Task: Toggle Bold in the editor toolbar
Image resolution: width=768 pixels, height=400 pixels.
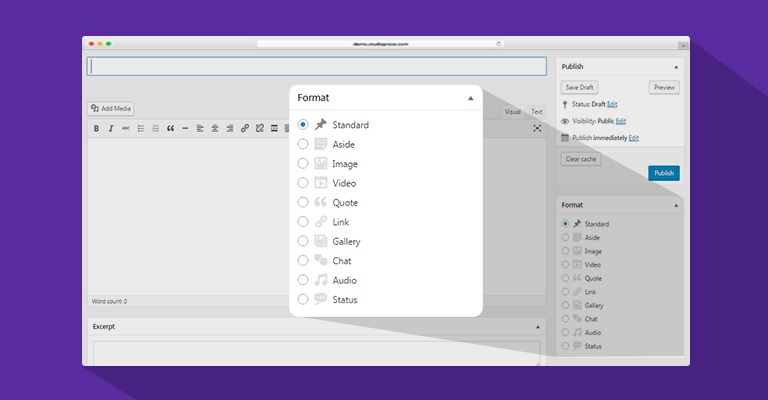Action: [96, 128]
